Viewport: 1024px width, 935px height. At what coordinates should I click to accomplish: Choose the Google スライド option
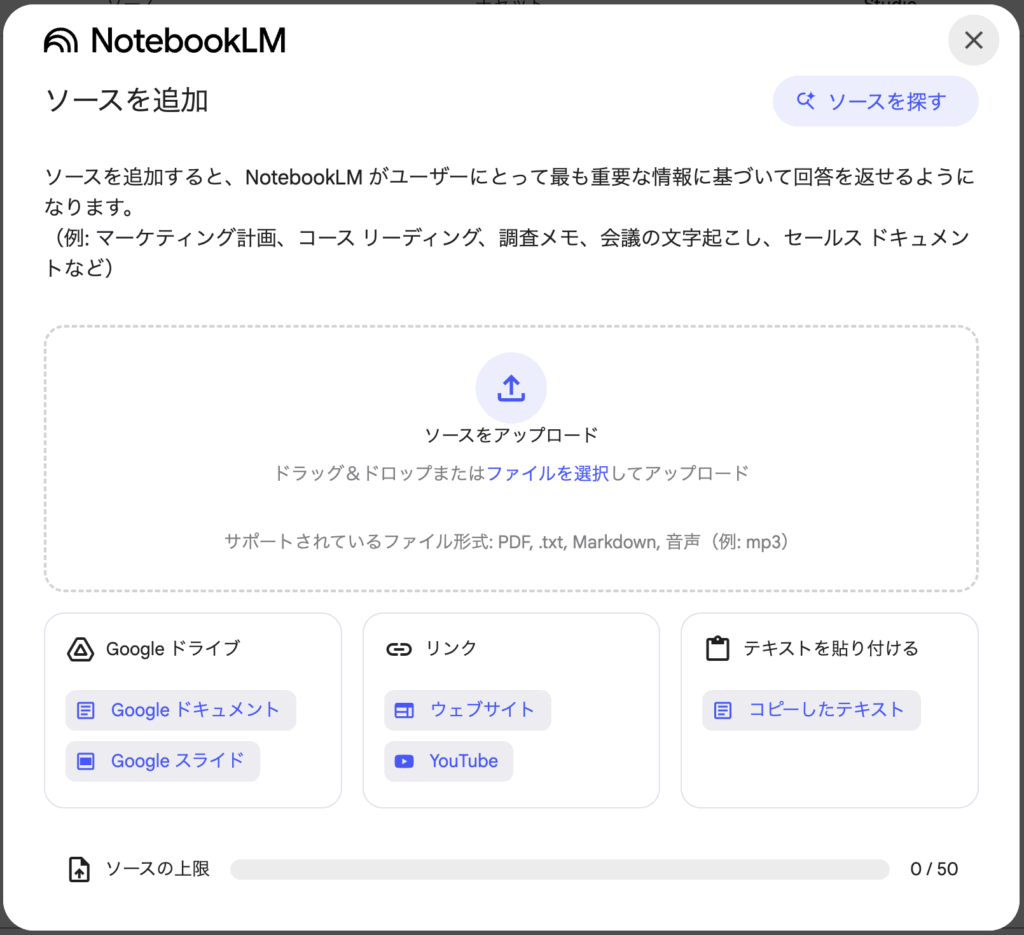163,761
